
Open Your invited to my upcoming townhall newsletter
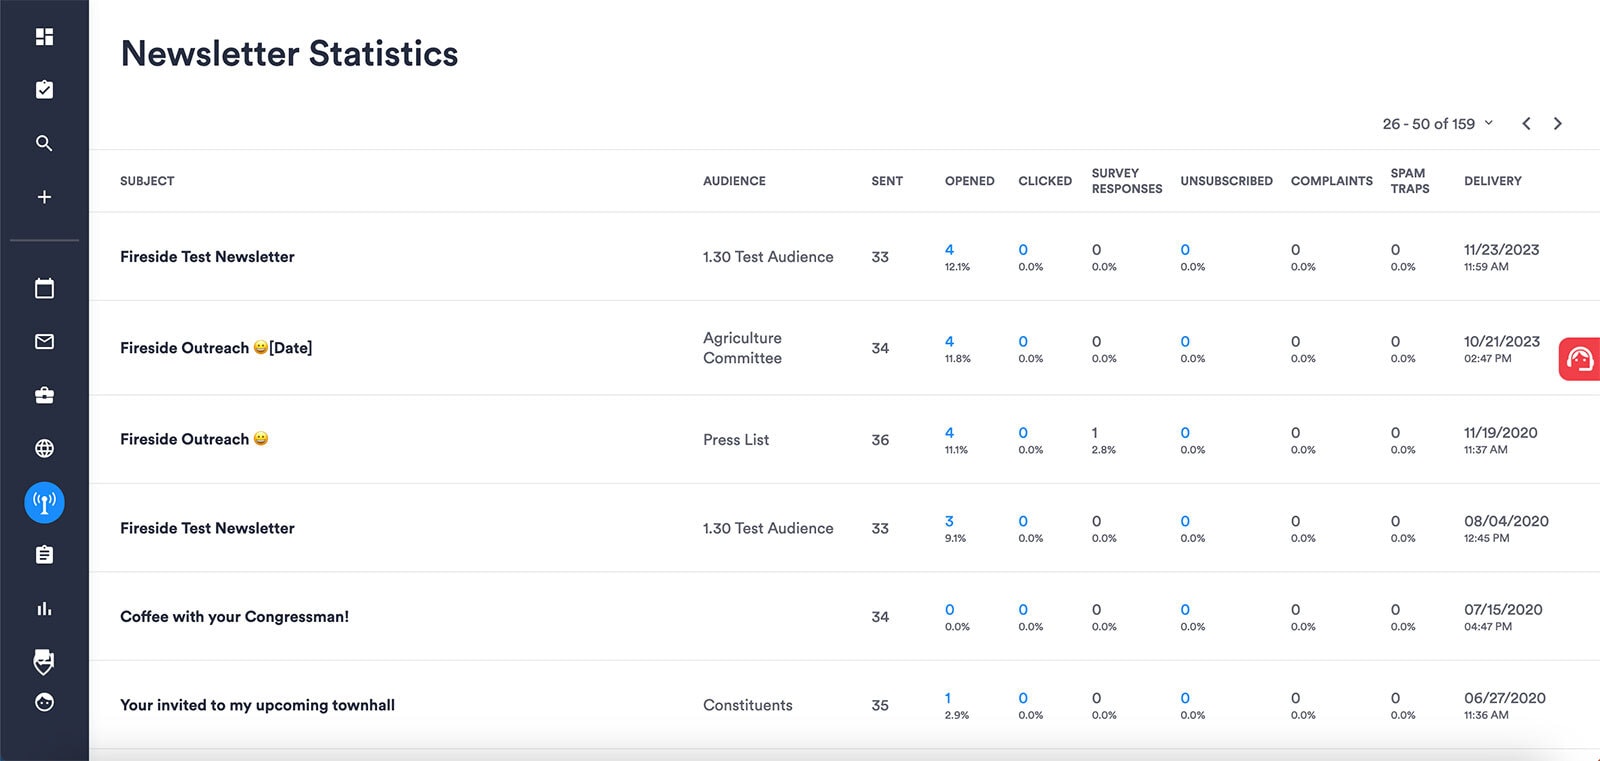coord(257,705)
